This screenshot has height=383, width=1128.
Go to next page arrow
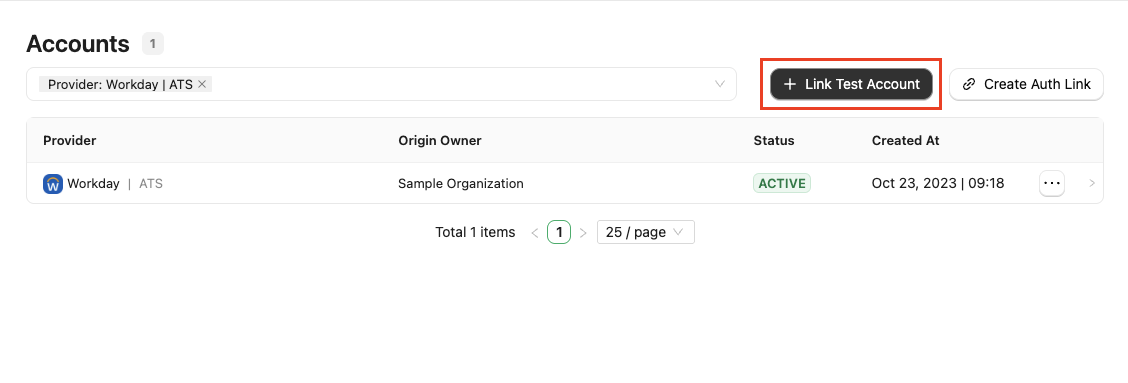click(583, 233)
